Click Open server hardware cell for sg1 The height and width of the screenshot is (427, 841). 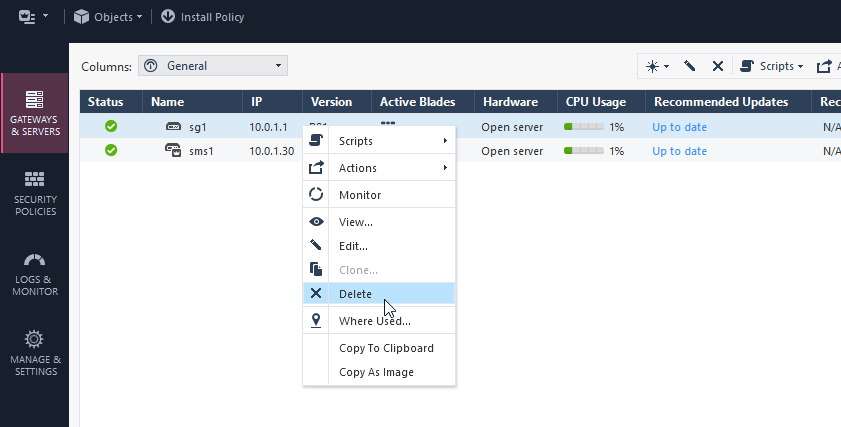click(x=512, y=127)
